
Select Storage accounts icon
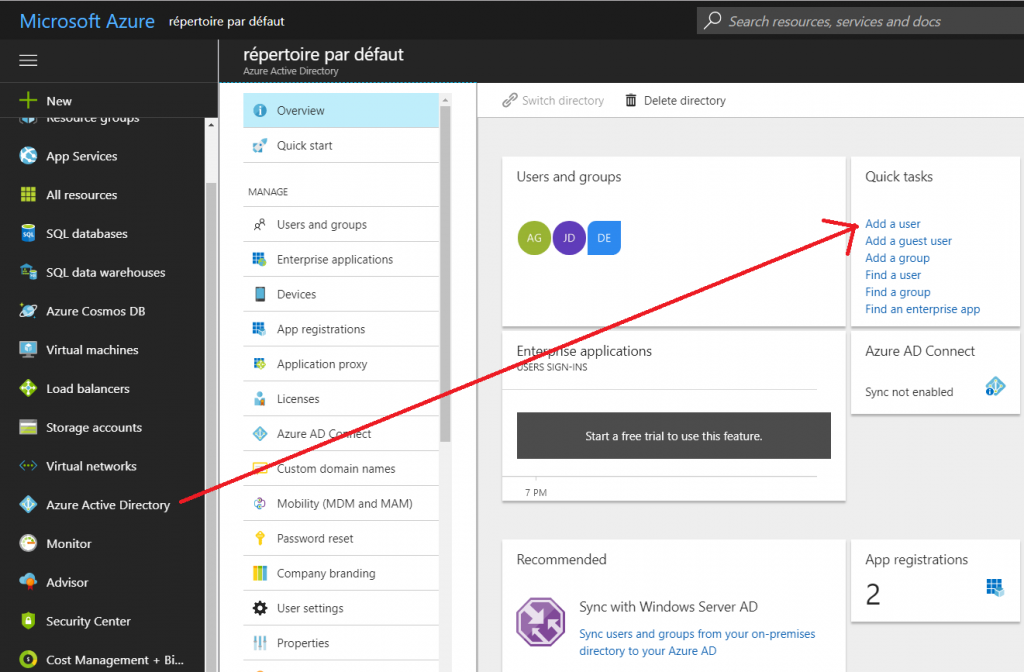pyautogui.click(x=28, y=427)
